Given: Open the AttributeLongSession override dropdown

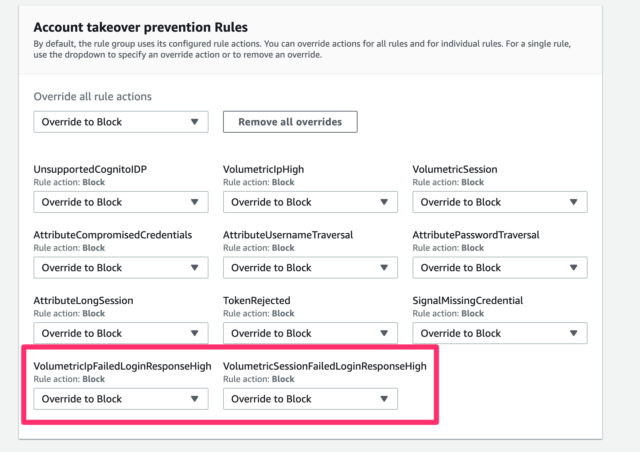Looking at the screenshot, I should point(121,333).
